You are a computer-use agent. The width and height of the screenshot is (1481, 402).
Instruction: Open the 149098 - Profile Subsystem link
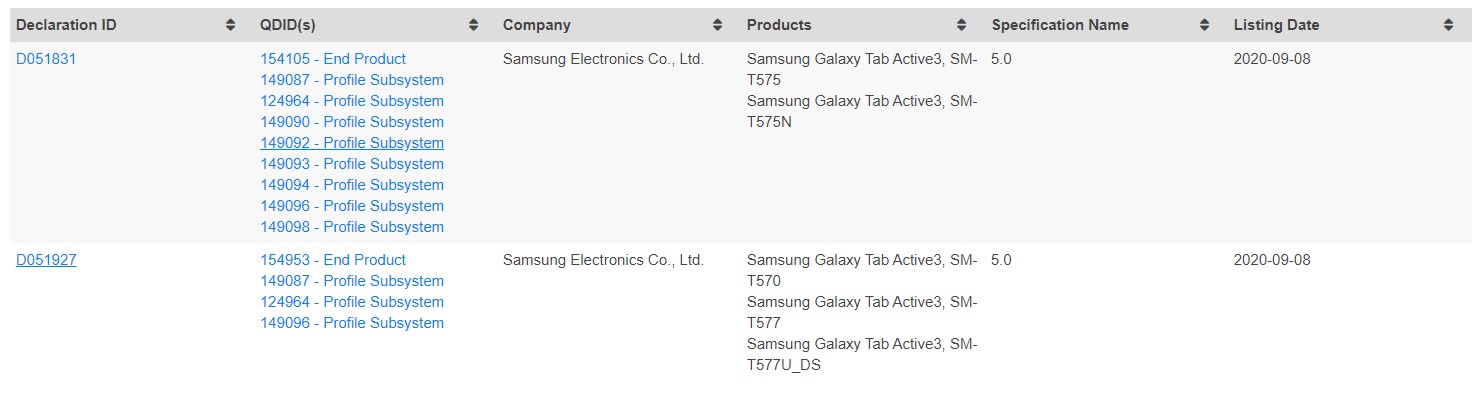352,227
